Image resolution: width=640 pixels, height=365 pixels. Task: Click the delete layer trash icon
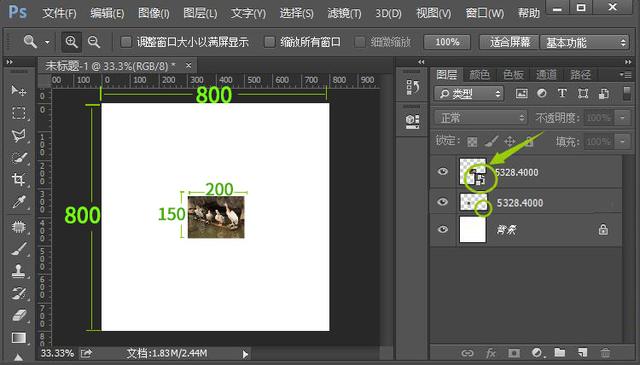tap(605, 352)
